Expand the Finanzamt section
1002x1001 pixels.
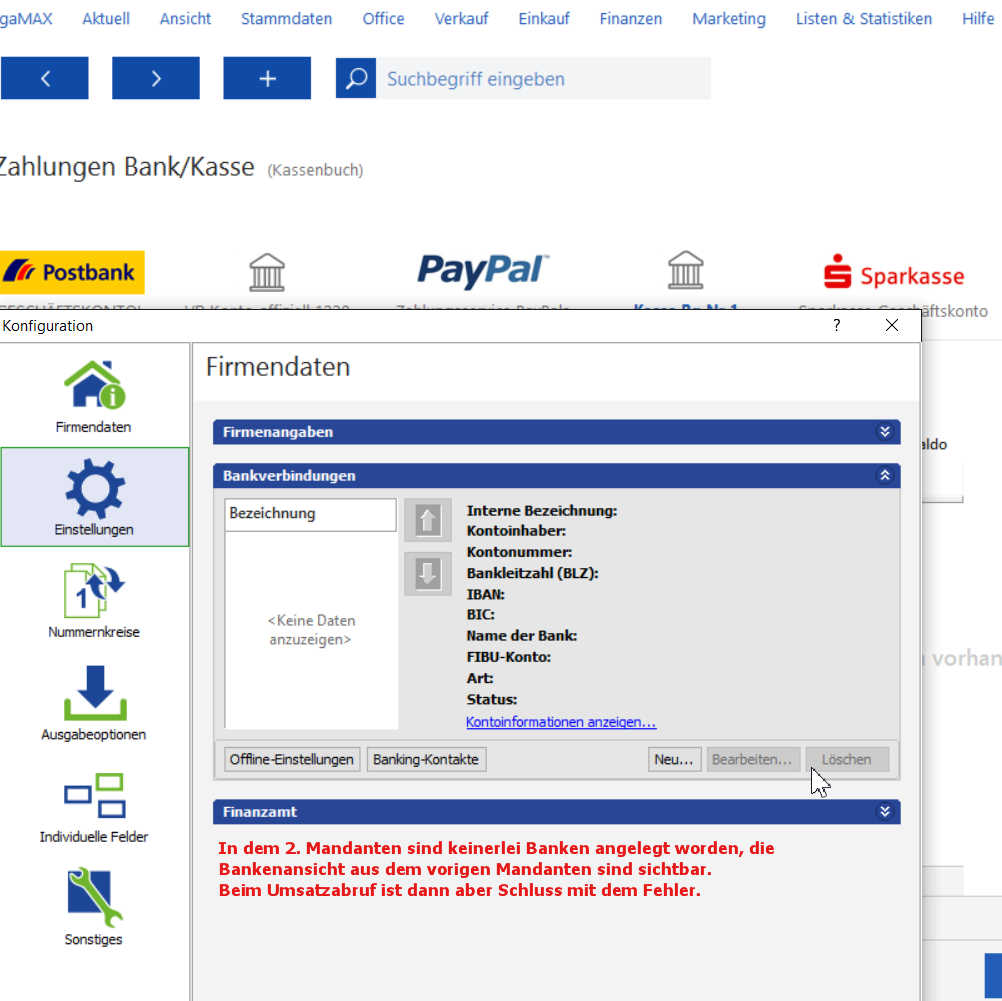[x=884, y=811]
